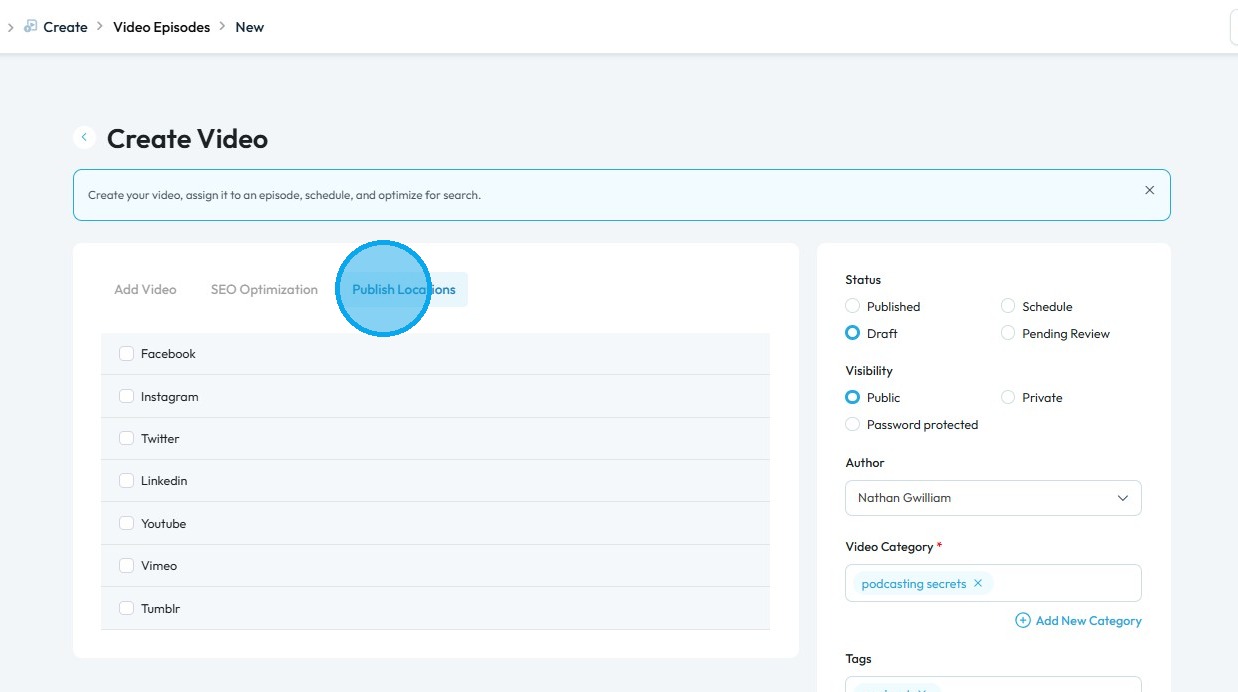
Task: Select Private visibility
Action: click(1008, 397)
